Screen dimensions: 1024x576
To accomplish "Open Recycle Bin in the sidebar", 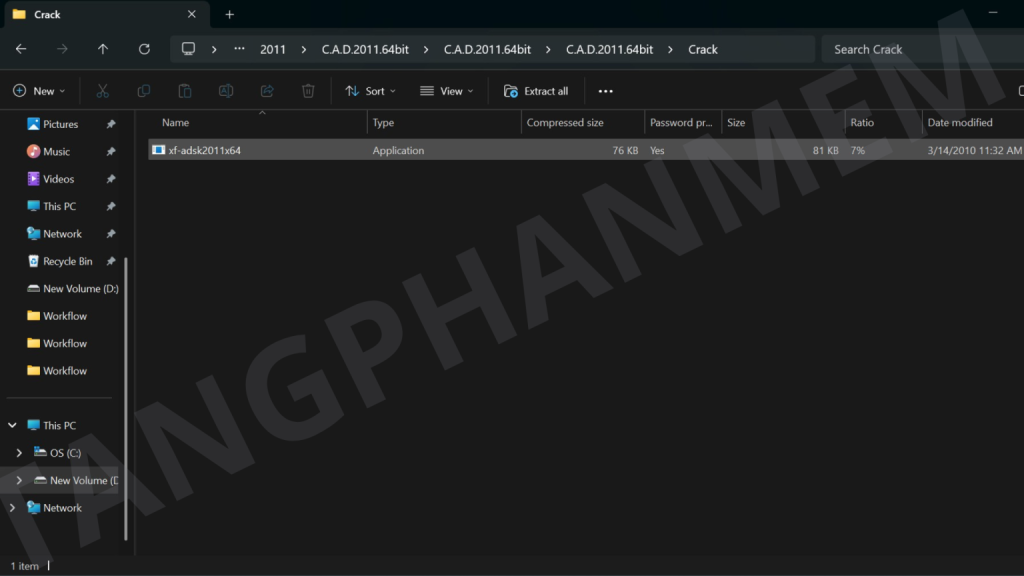I will (67, 261).
